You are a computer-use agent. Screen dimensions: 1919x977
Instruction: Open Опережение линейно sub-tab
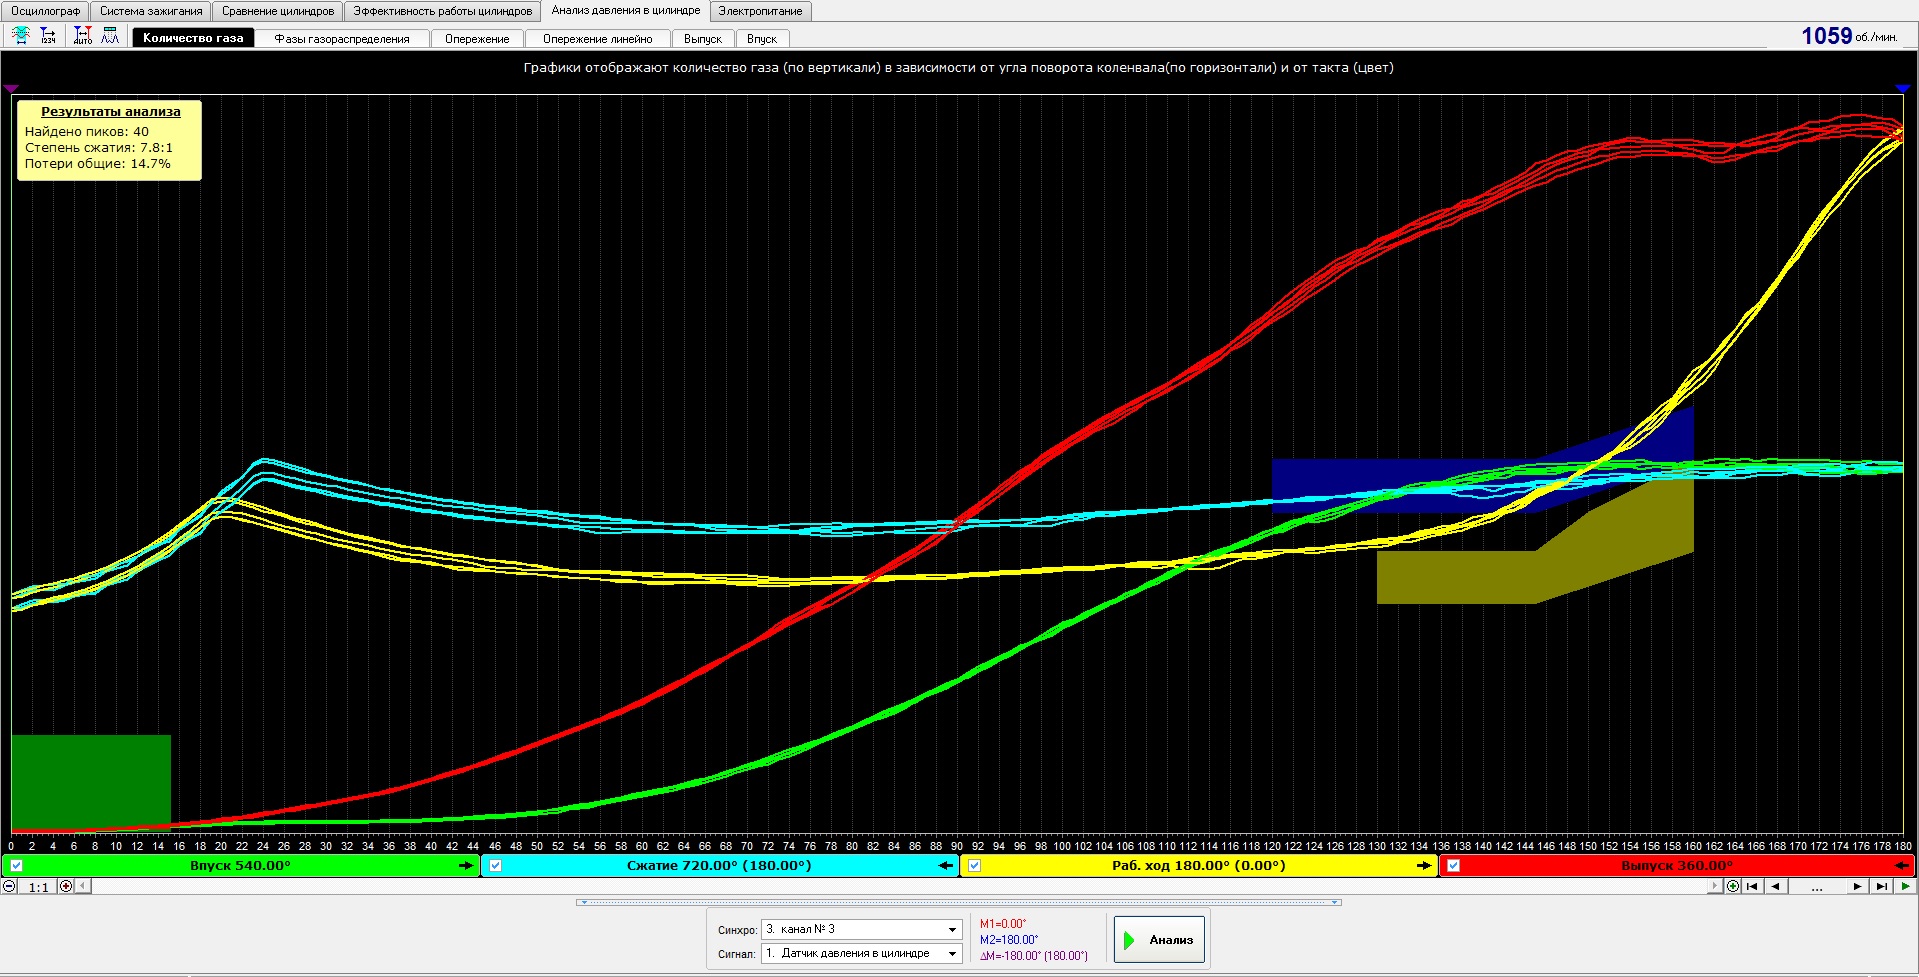tap(598, 39)
